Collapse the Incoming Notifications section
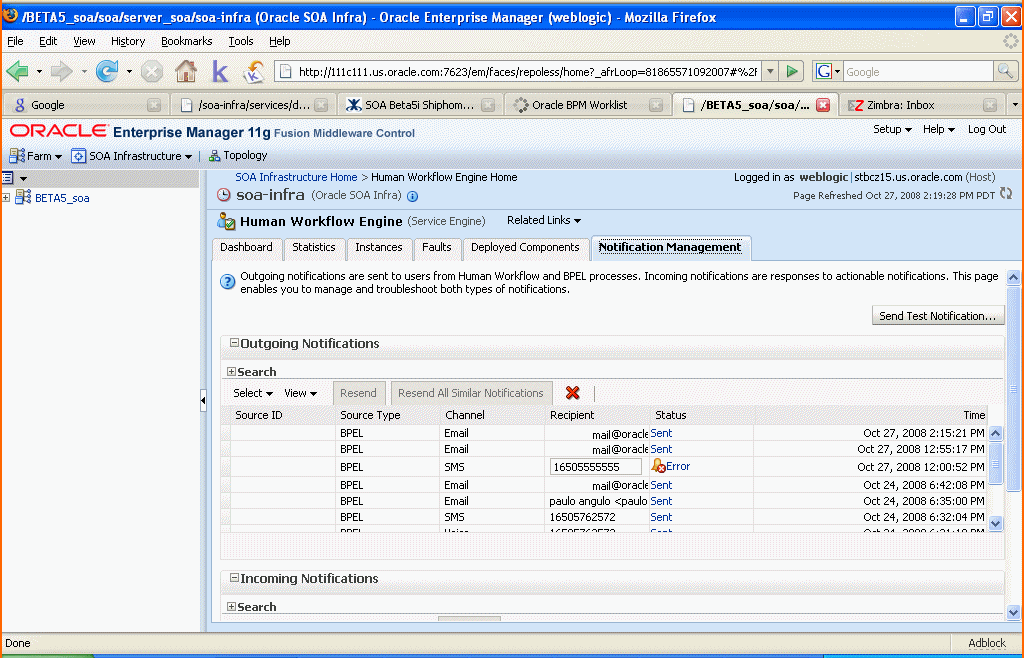The image size is (1024, 658). 234,578
